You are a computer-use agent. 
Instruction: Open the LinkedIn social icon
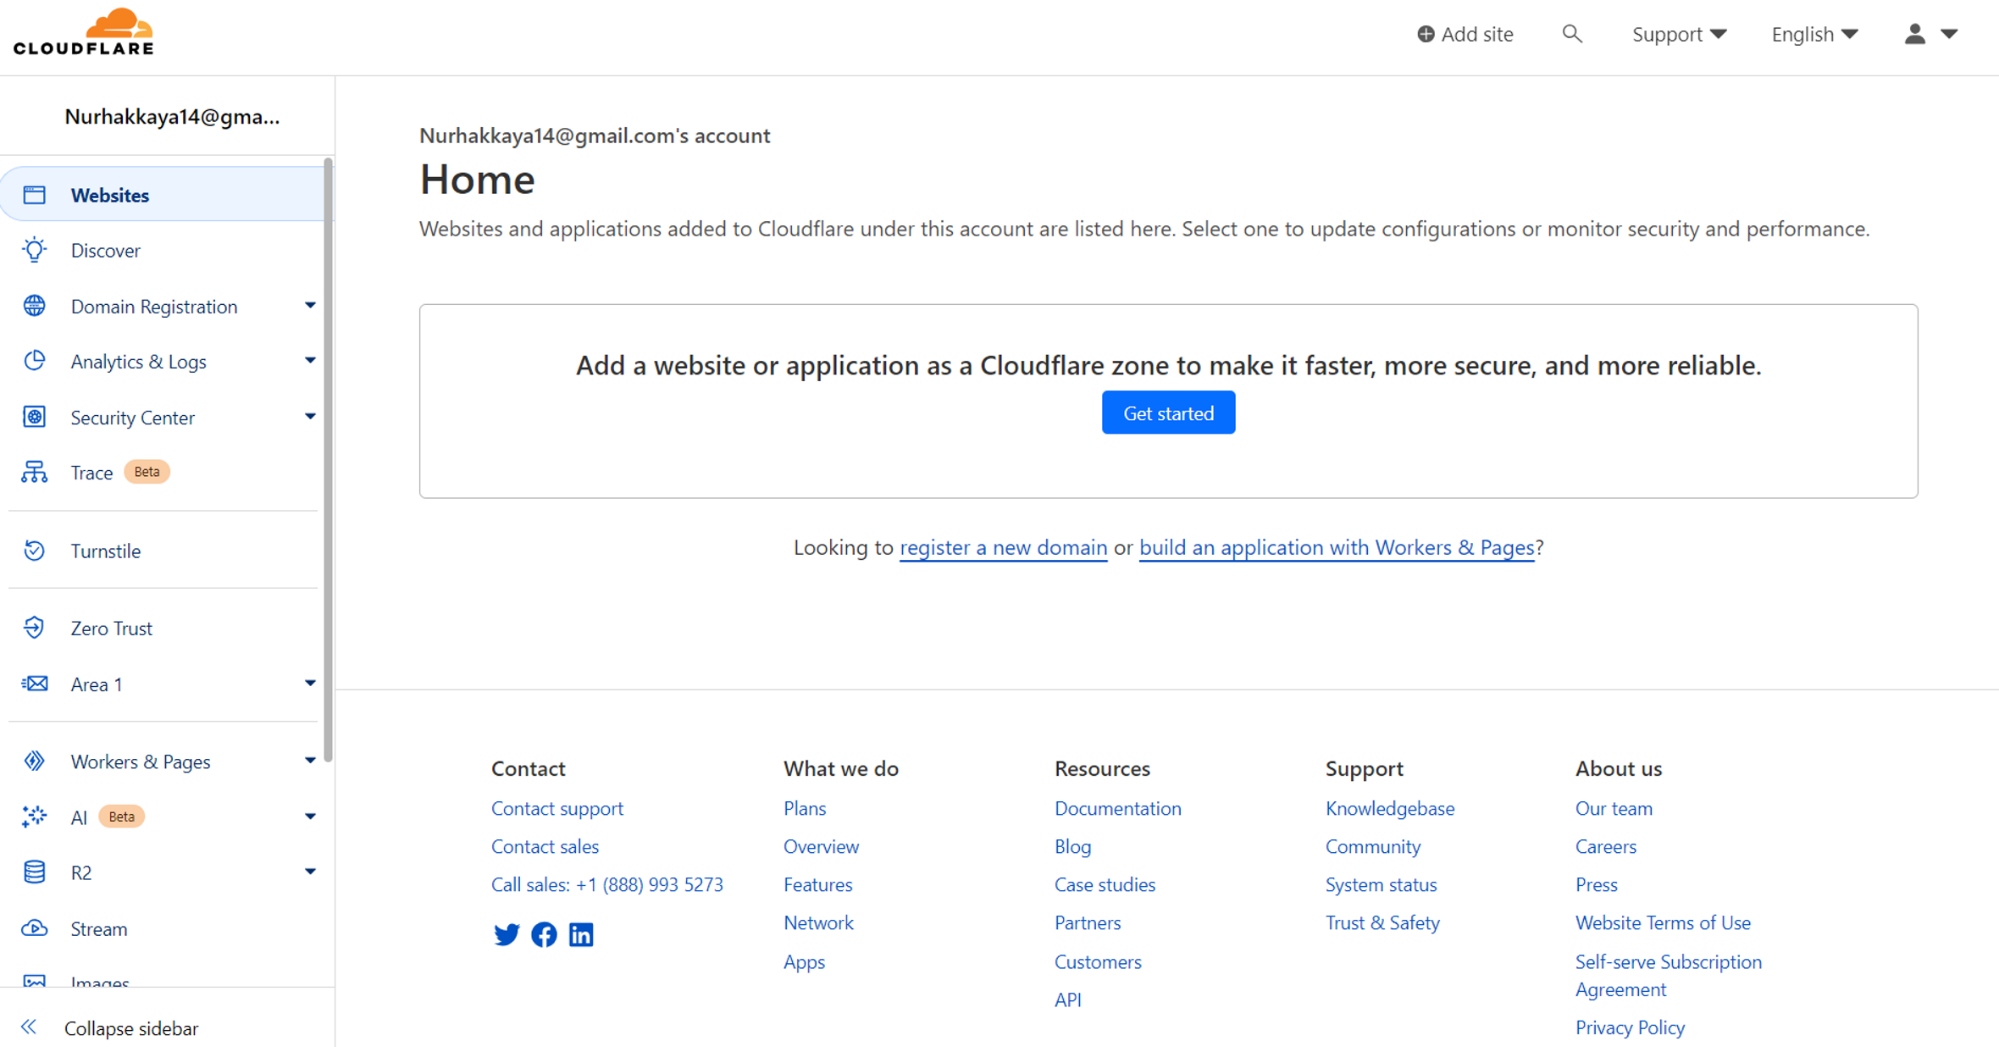pos(581,934)
